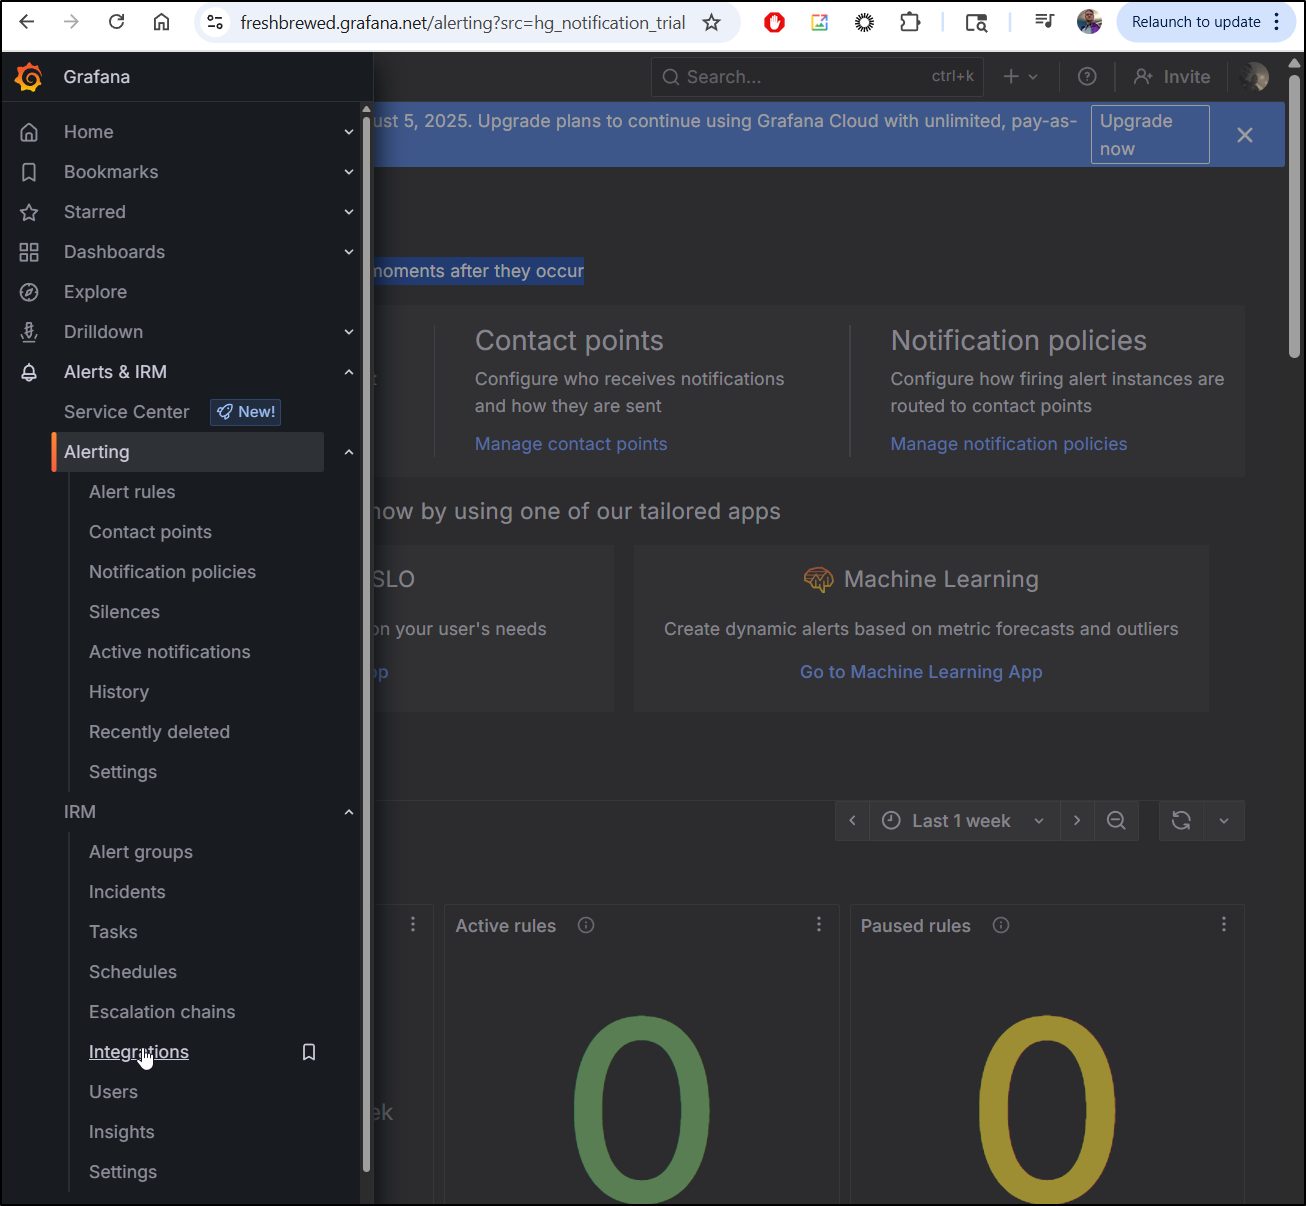Shift time range backward with left arrow

tap(852, 821)
